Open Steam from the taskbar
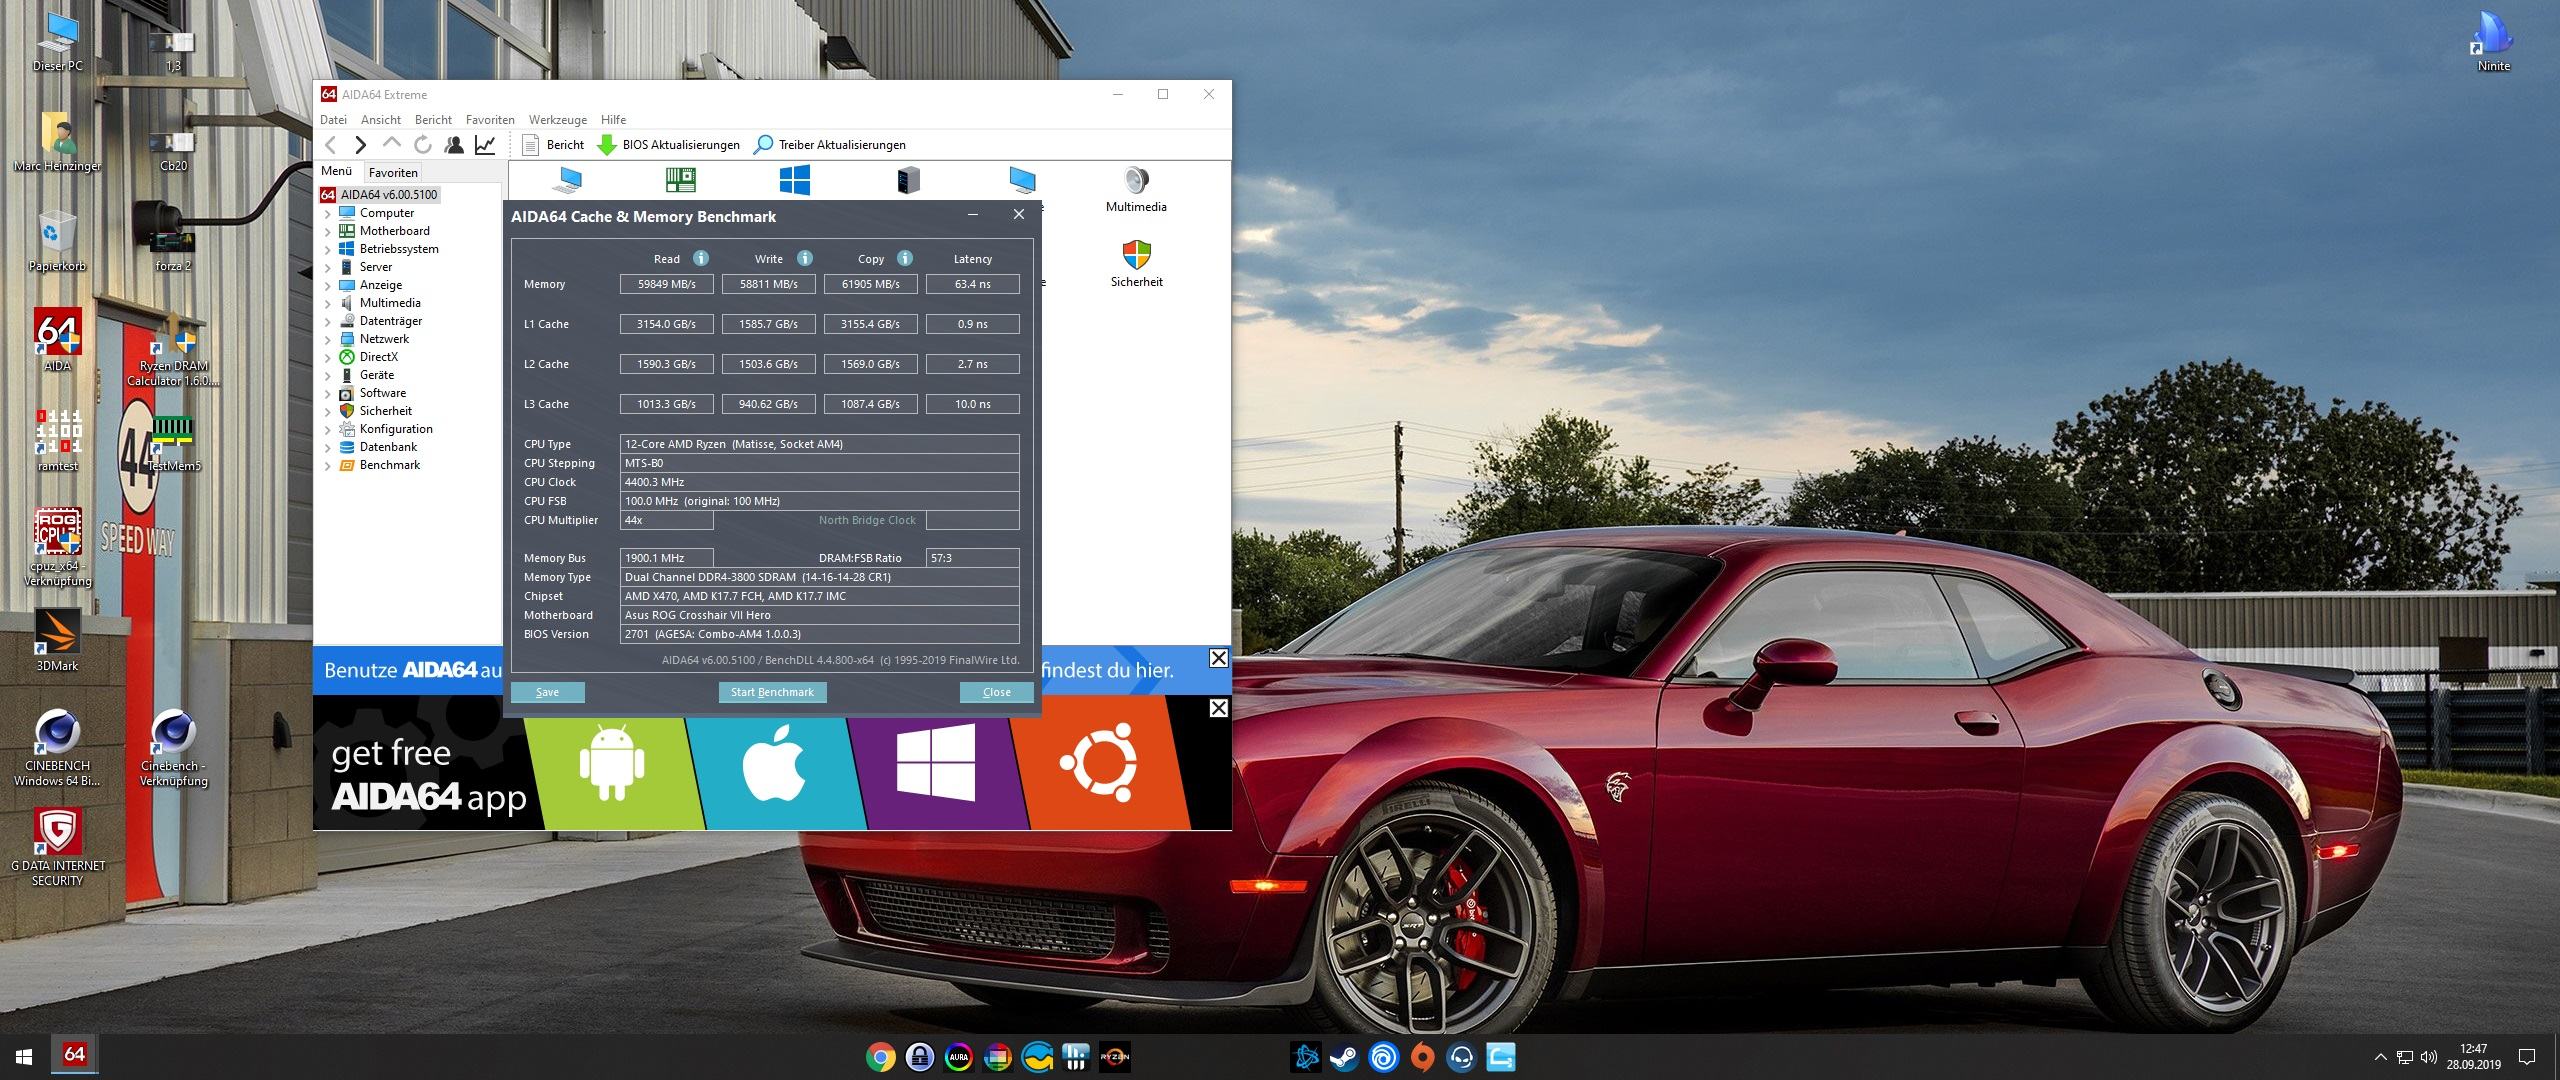The height and width of the screenshot is (1080, 2560). (x=1345, y=1057)
